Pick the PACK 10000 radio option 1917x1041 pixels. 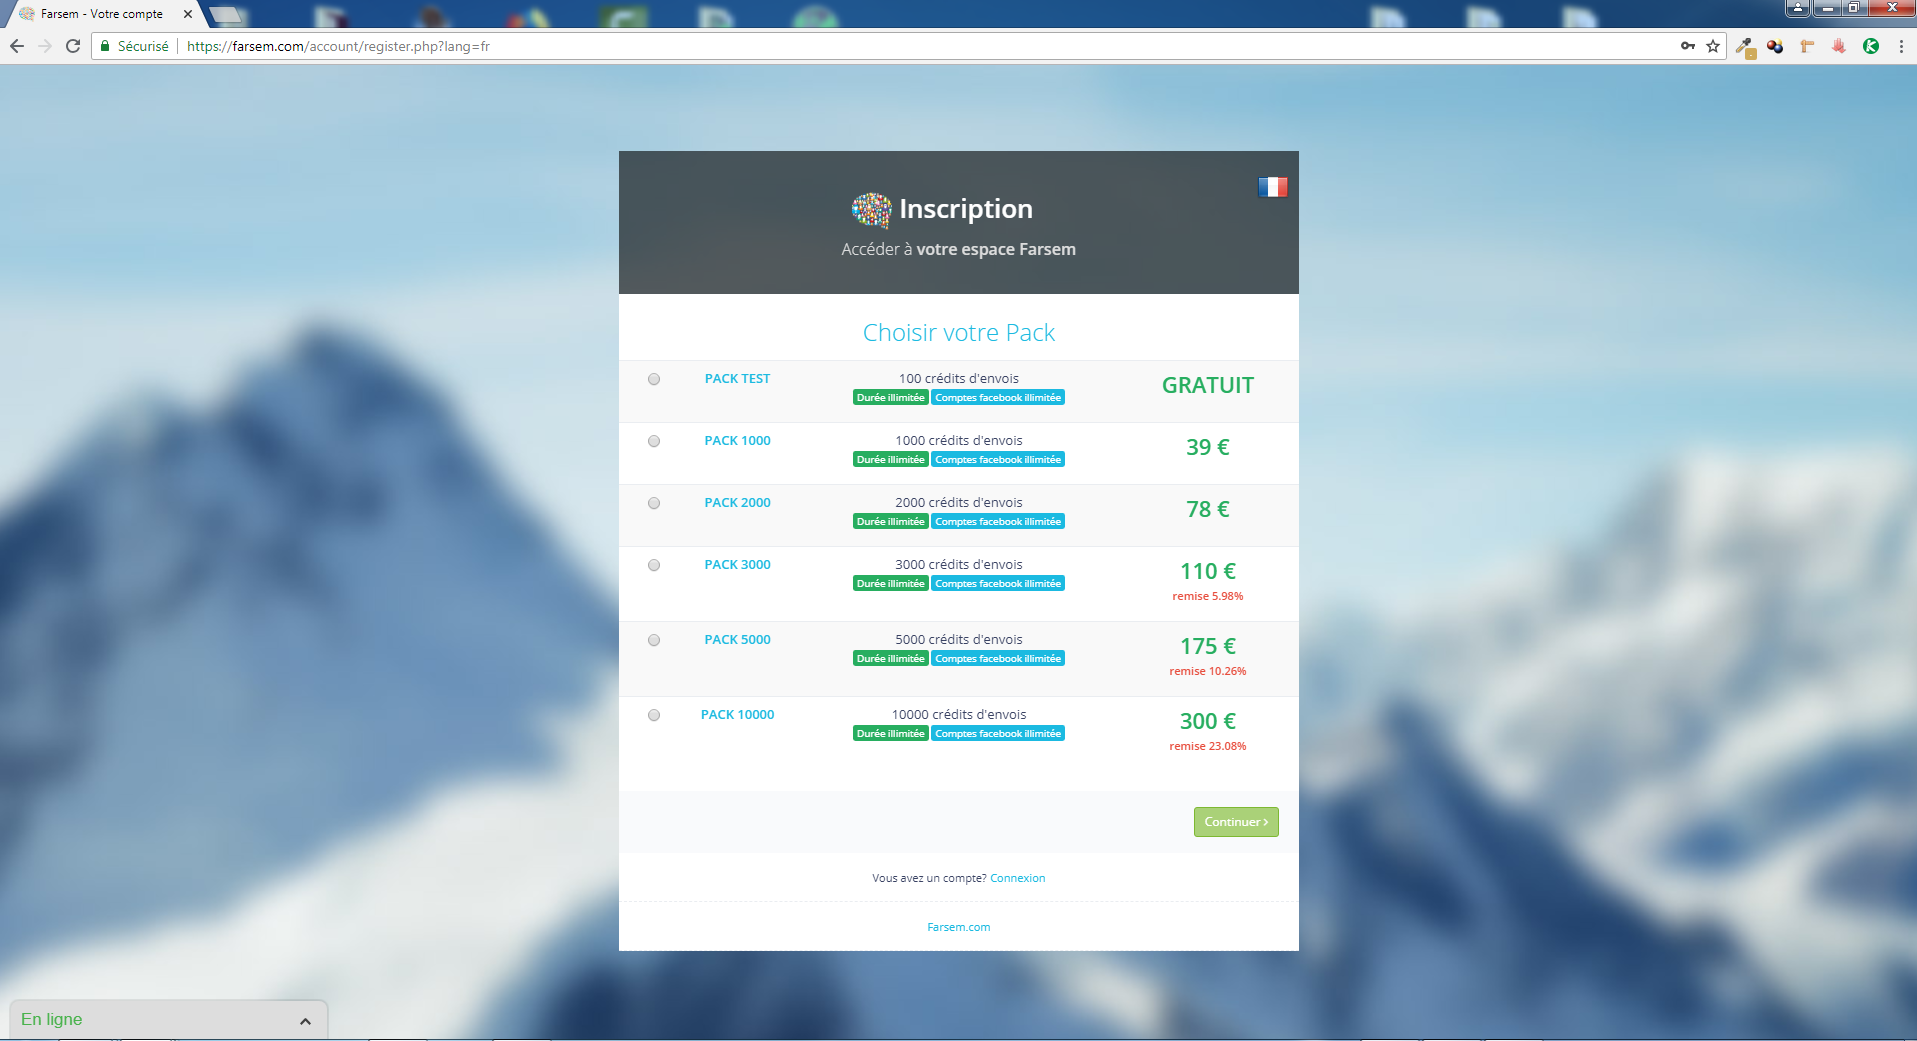point(654,715)
